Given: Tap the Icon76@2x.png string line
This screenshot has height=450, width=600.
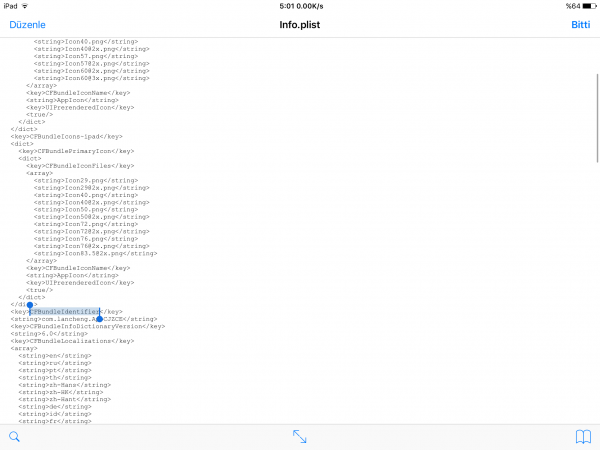Looking at the screenshot, I should (x=91, y=246).
